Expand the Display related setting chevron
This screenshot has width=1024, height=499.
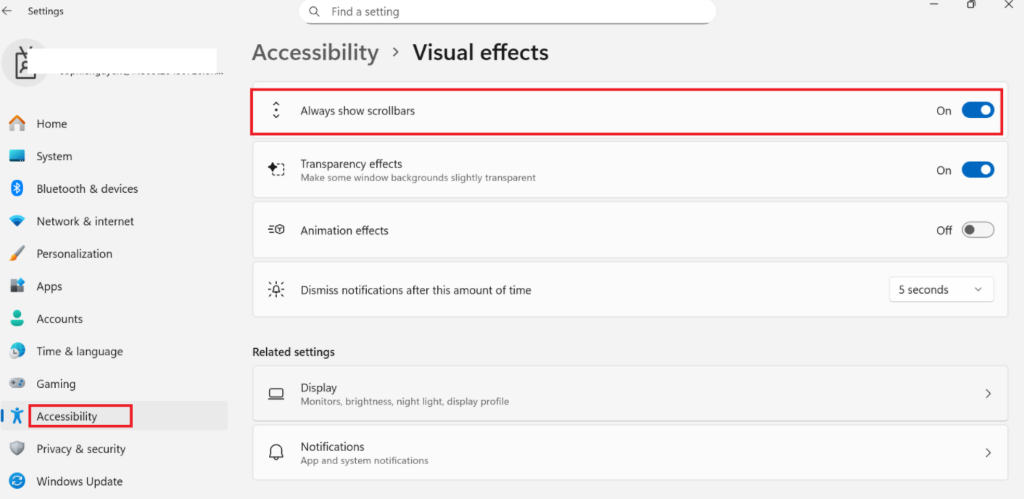point(988,394)
